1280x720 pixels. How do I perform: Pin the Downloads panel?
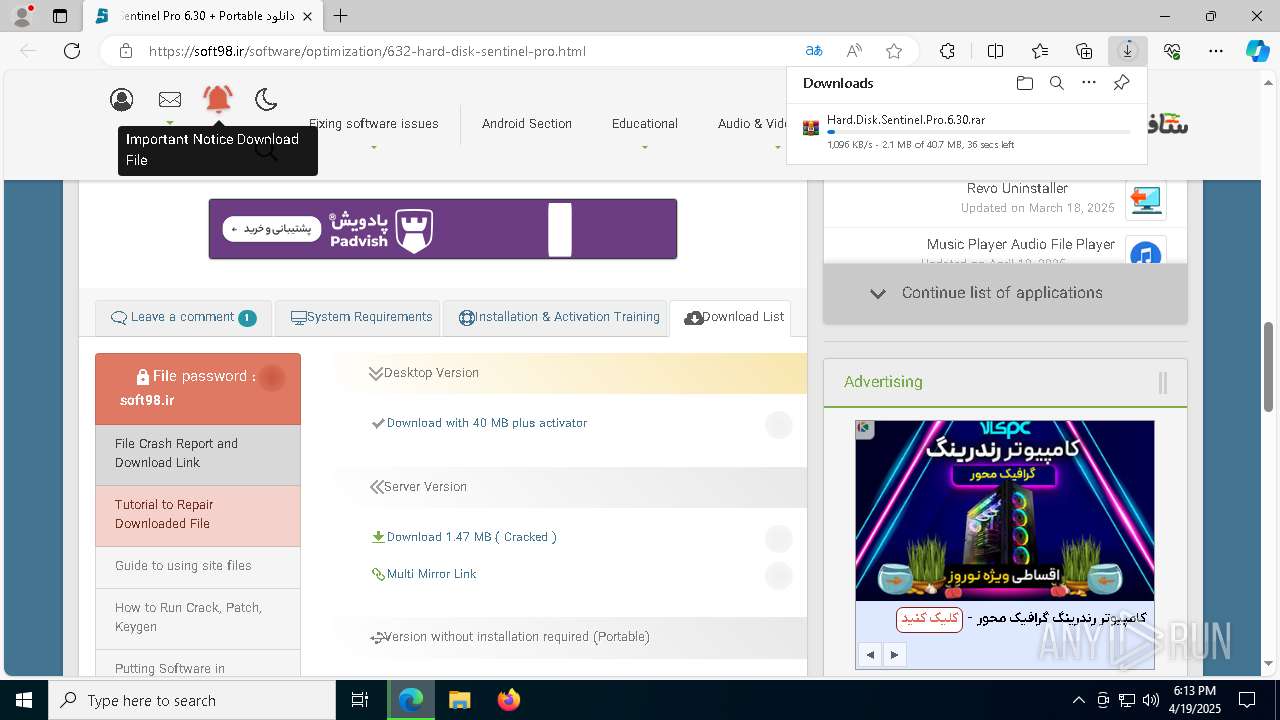pyautogui.click(x=1121, y=83)
